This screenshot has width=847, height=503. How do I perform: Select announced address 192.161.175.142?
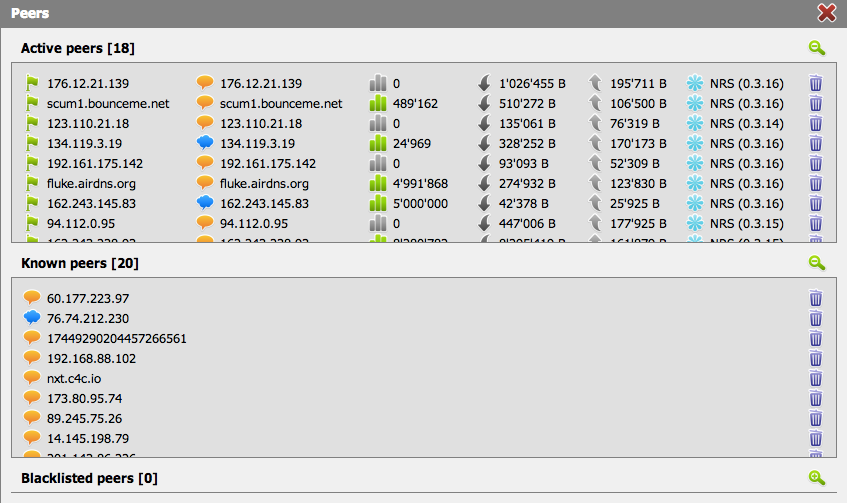coord(268,164)
